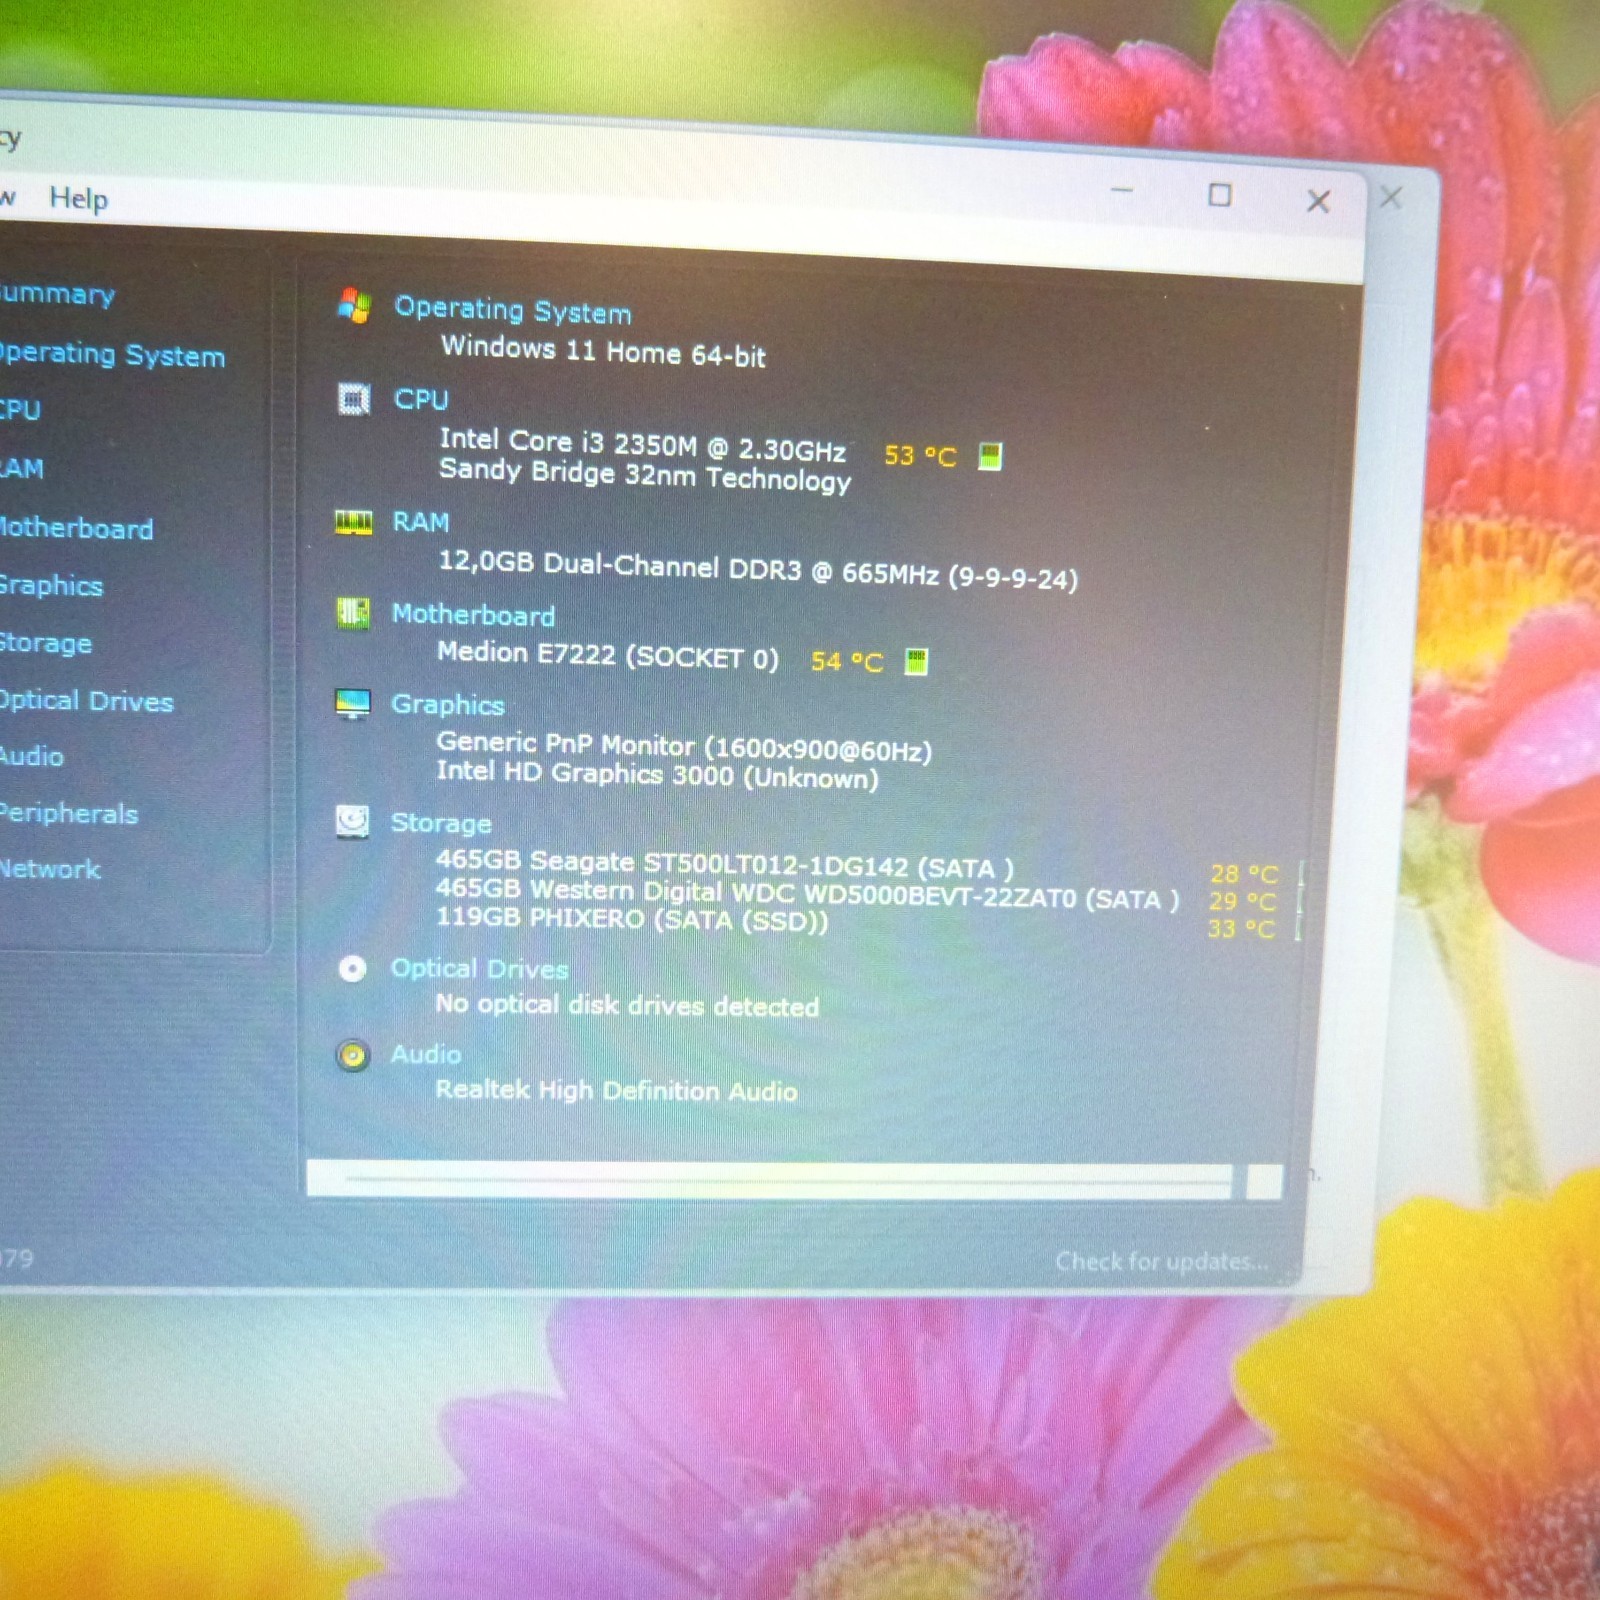
Task: Click the Intel Core i3 2350M line
Action: 643,445
